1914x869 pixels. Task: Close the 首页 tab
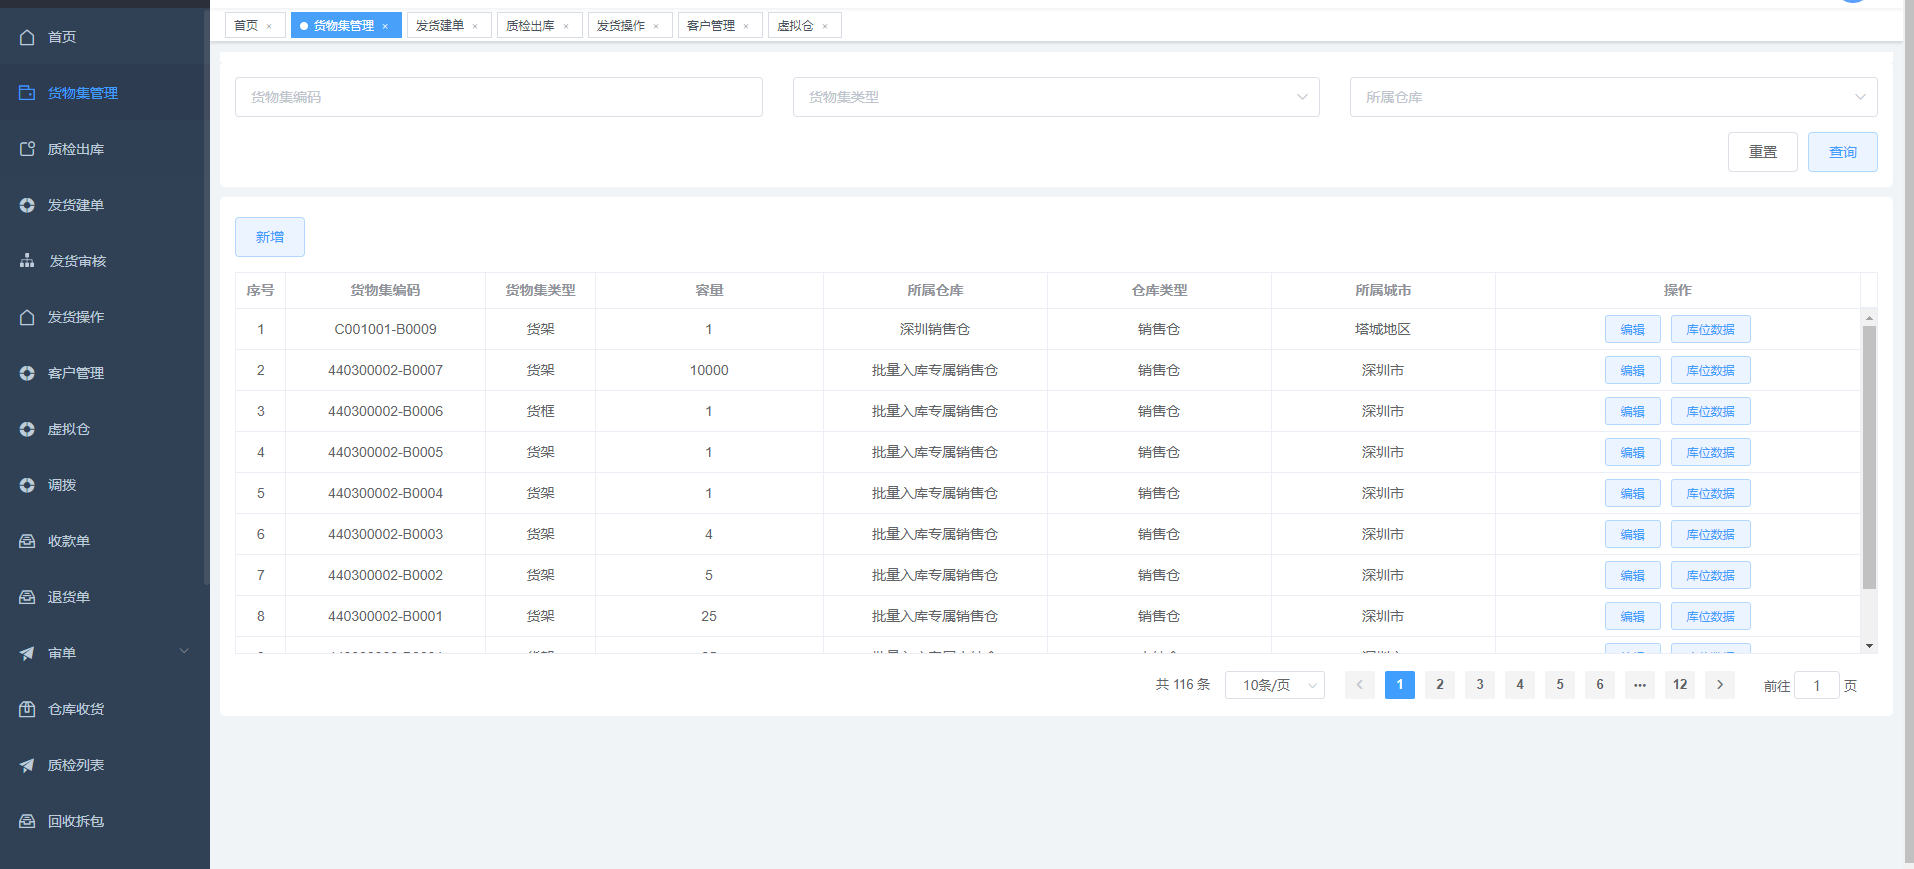click(269, 26)
